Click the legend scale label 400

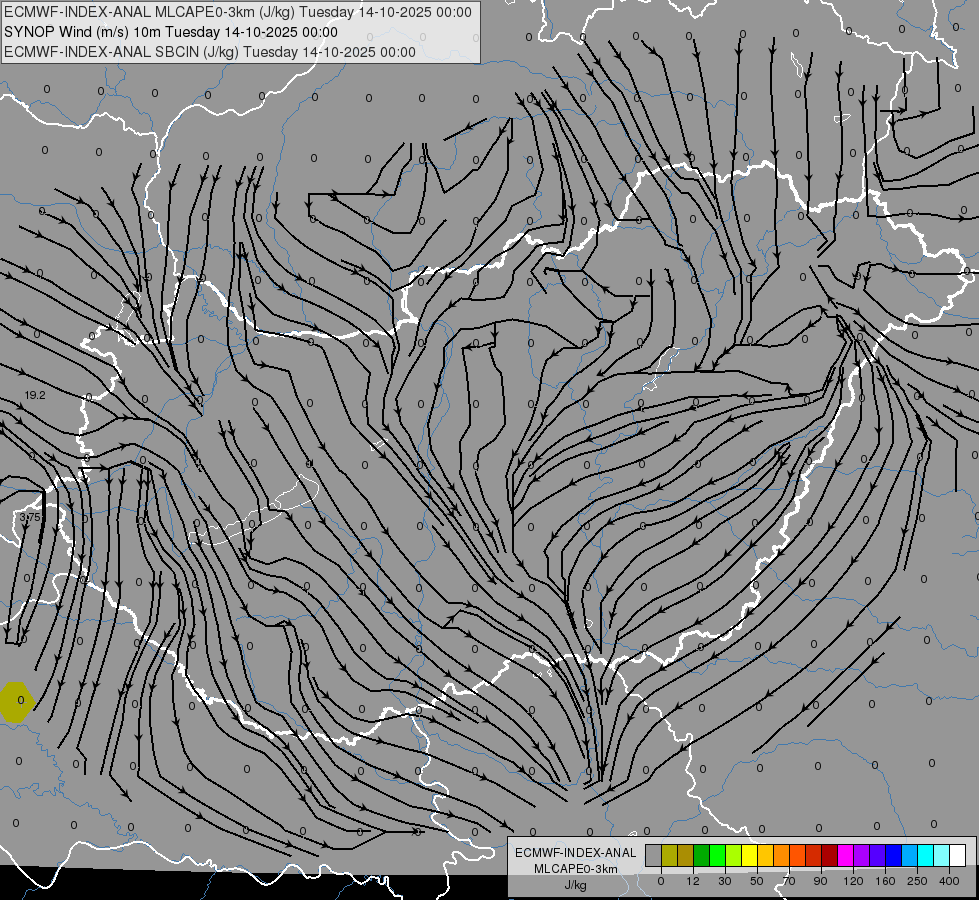pyautogui.click(x=949, y=881)
